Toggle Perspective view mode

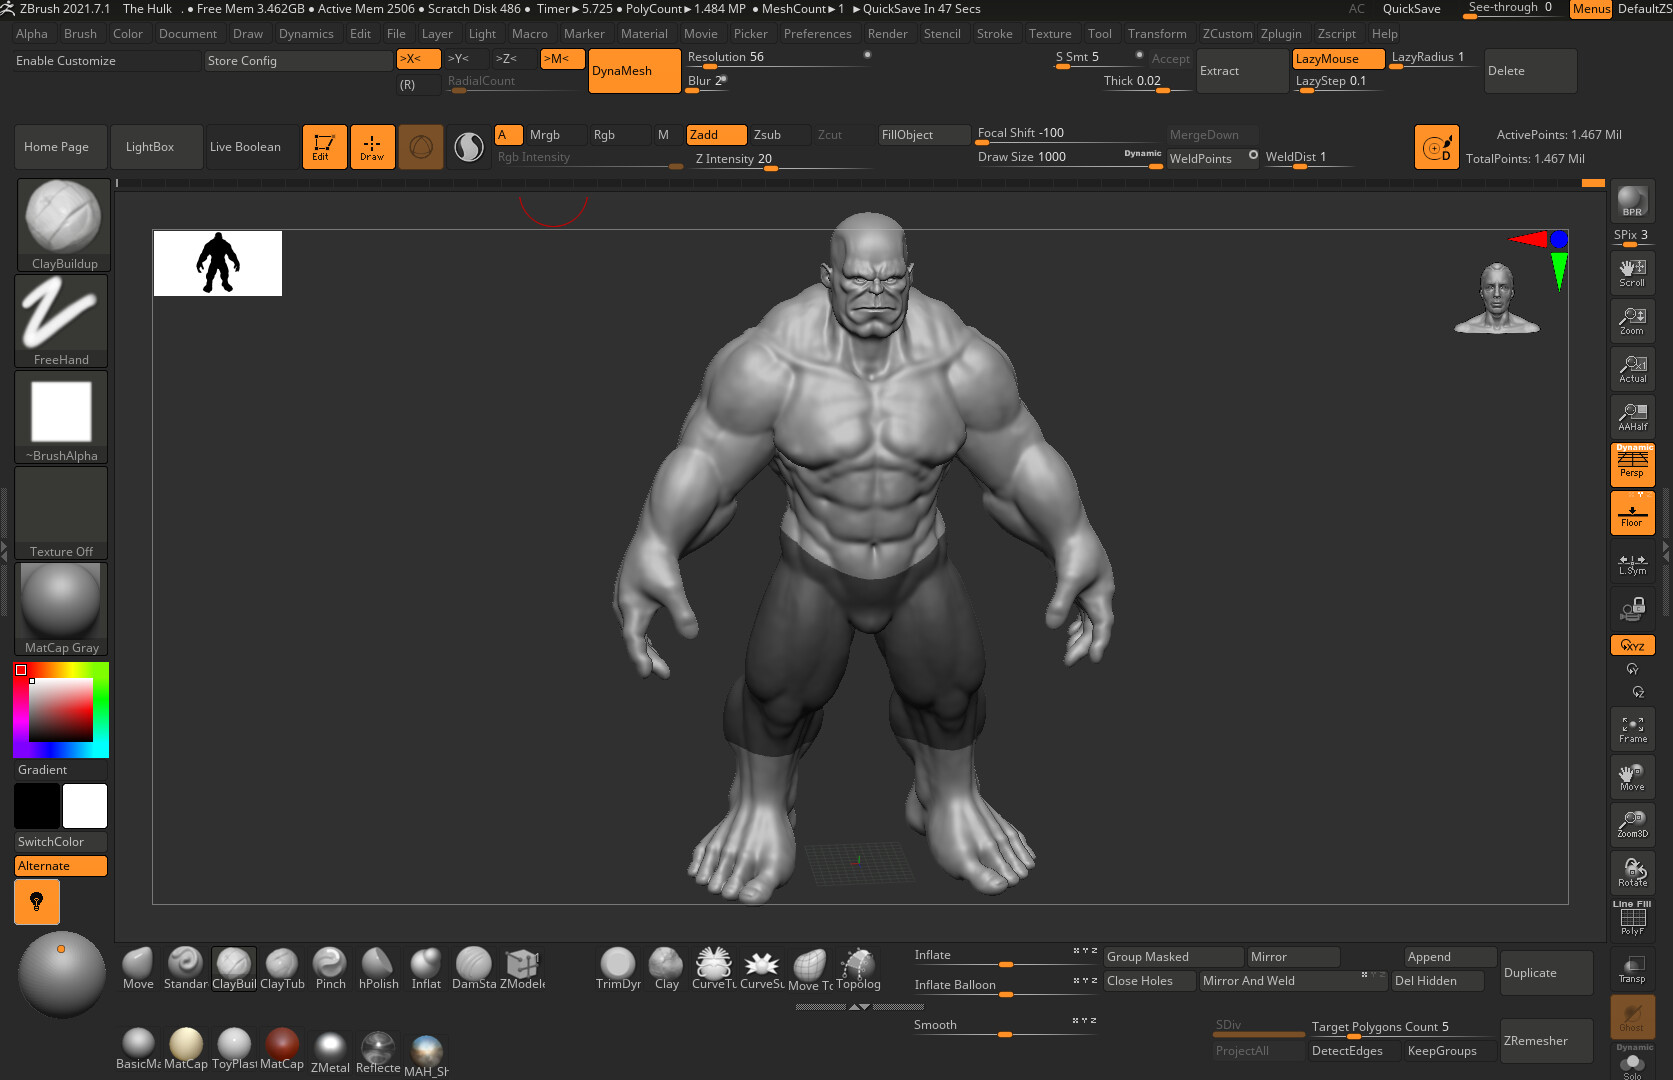(x=1631, y=463)
